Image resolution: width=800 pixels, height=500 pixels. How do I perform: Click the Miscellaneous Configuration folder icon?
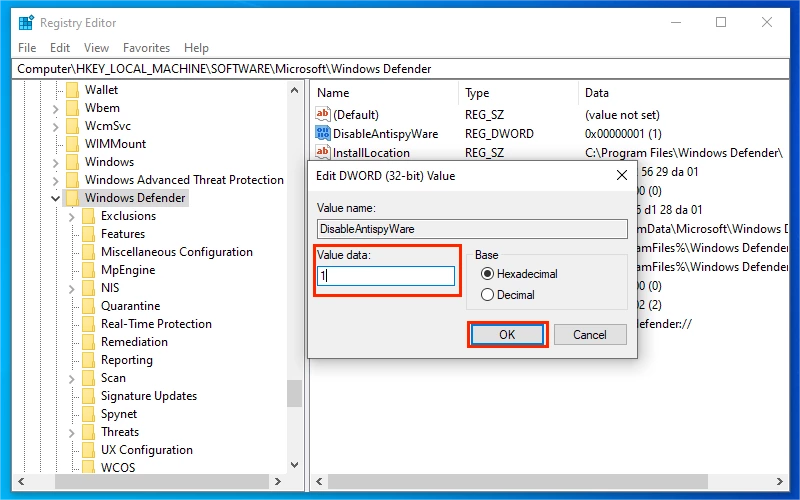89,252
